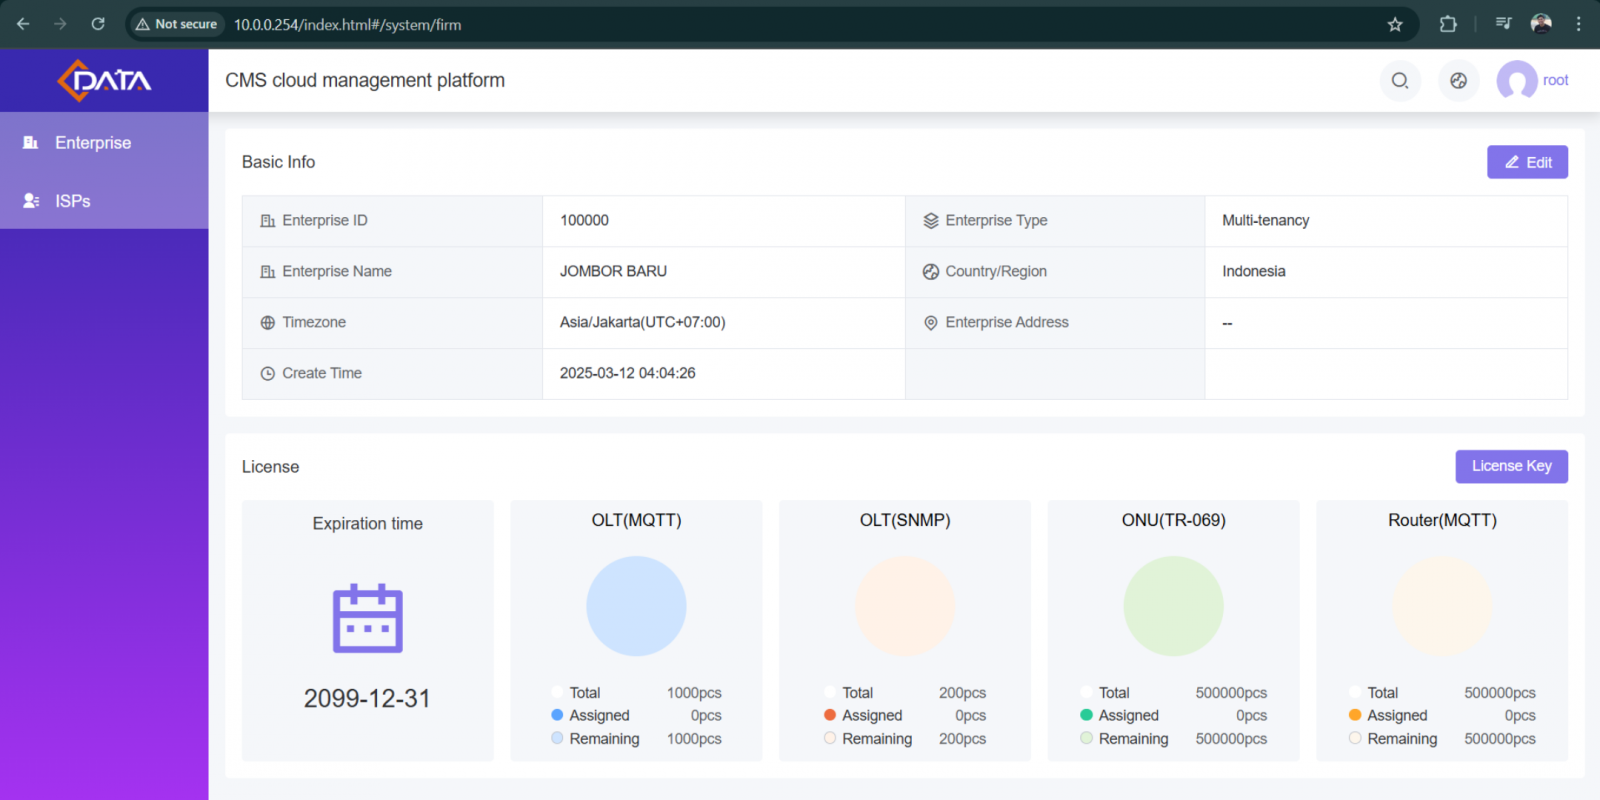1600x800 pixels.
Task: Click the License Key button
Action: (x=1511, y=466)
